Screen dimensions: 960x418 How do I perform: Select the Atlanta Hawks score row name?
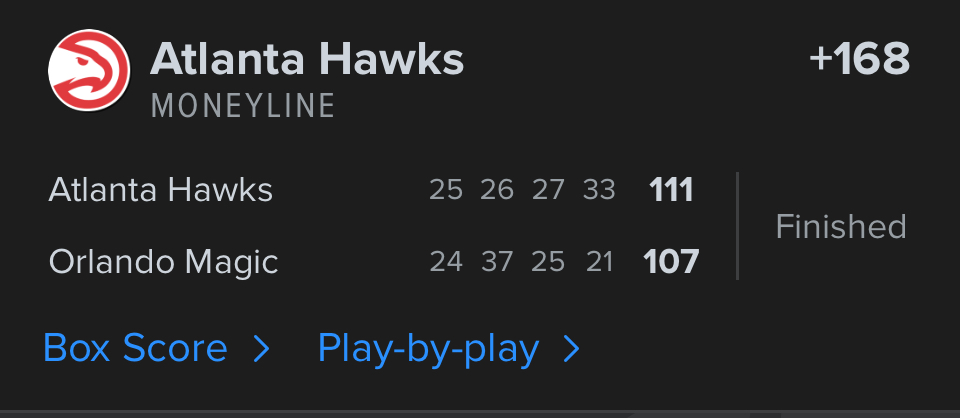coord(160,190)
